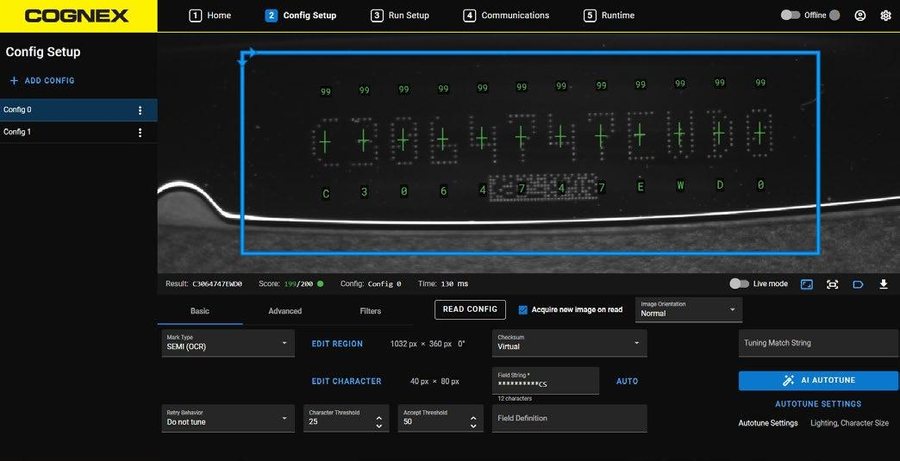900x461 pixels.
Task: Click the ADD CONFIG button
Action: pos(42,81)
